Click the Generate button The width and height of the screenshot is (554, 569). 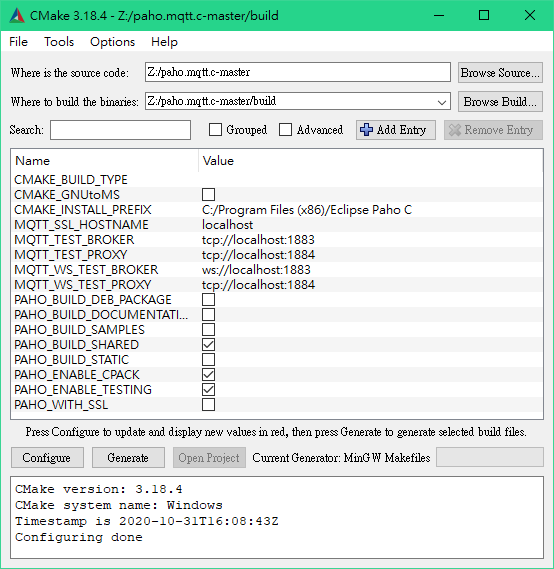coord(128,458)
